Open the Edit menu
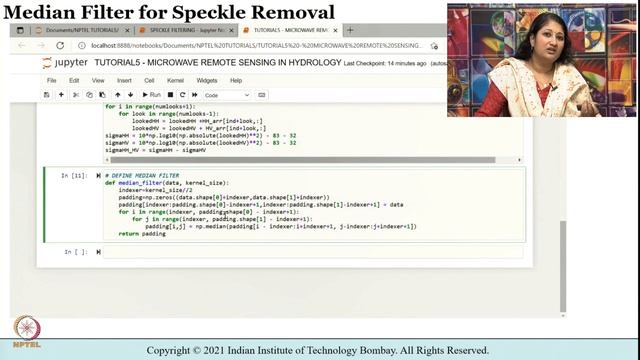The height and width of the screenshot is (360, 640). (74, 80)
